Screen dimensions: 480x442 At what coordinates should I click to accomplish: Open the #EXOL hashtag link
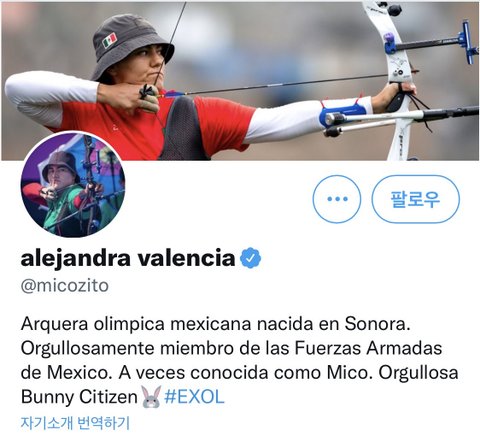(x=194, y=397)
